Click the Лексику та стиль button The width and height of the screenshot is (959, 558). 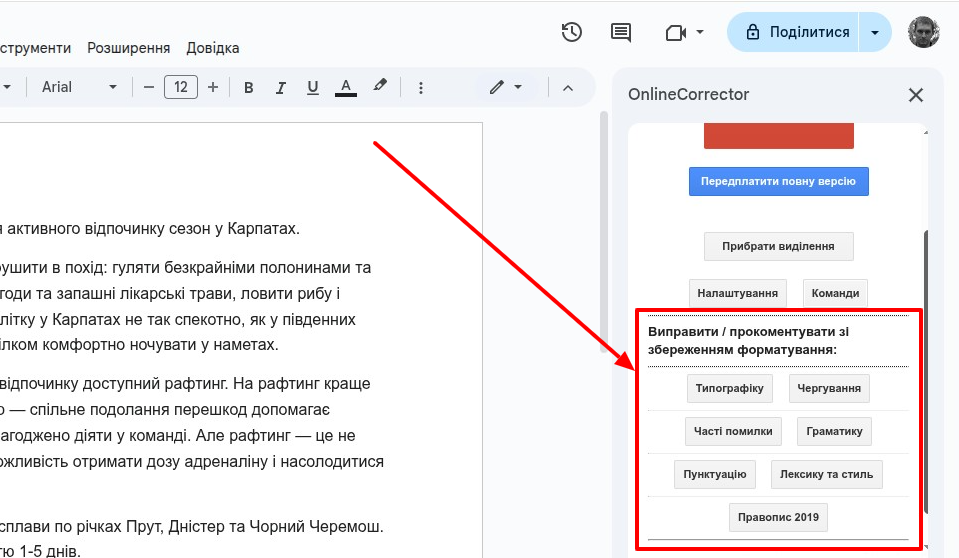click(x=826, y=474)
